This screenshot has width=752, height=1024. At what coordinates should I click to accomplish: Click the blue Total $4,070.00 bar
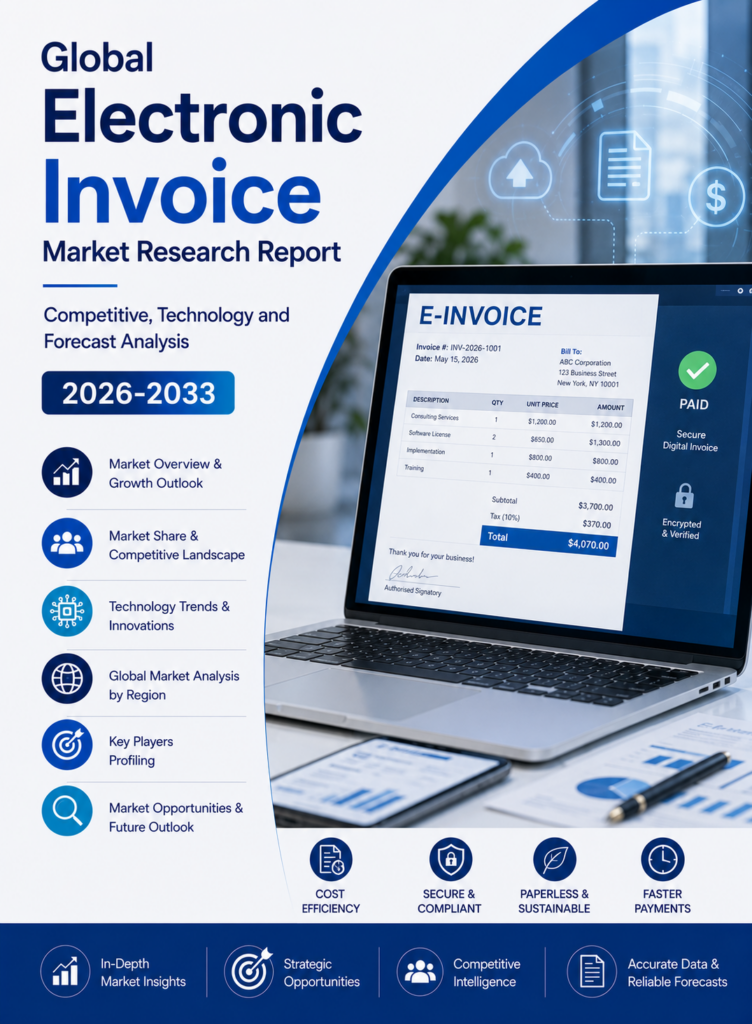click(x=548, y=541)
